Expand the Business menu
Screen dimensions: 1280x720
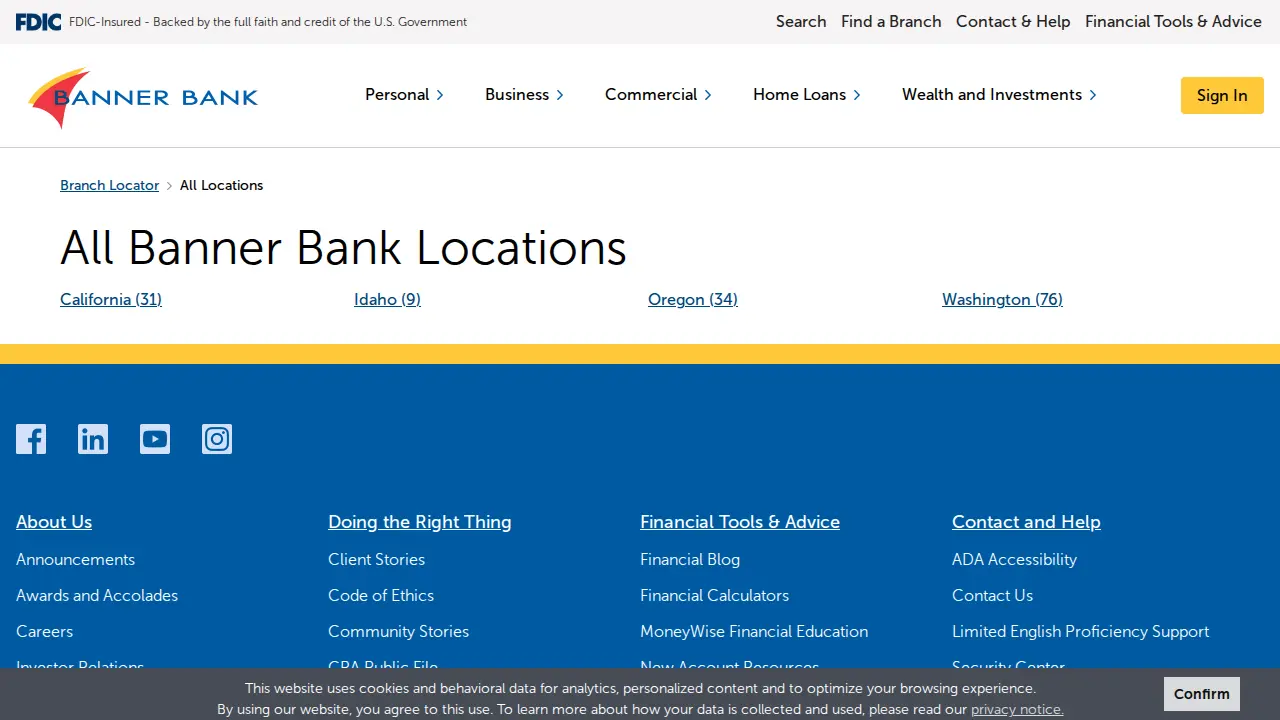coord(524,95)
